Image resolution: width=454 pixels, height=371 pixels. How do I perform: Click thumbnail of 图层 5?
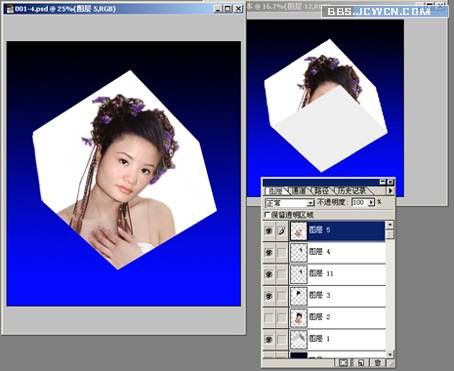pos(299,231)
